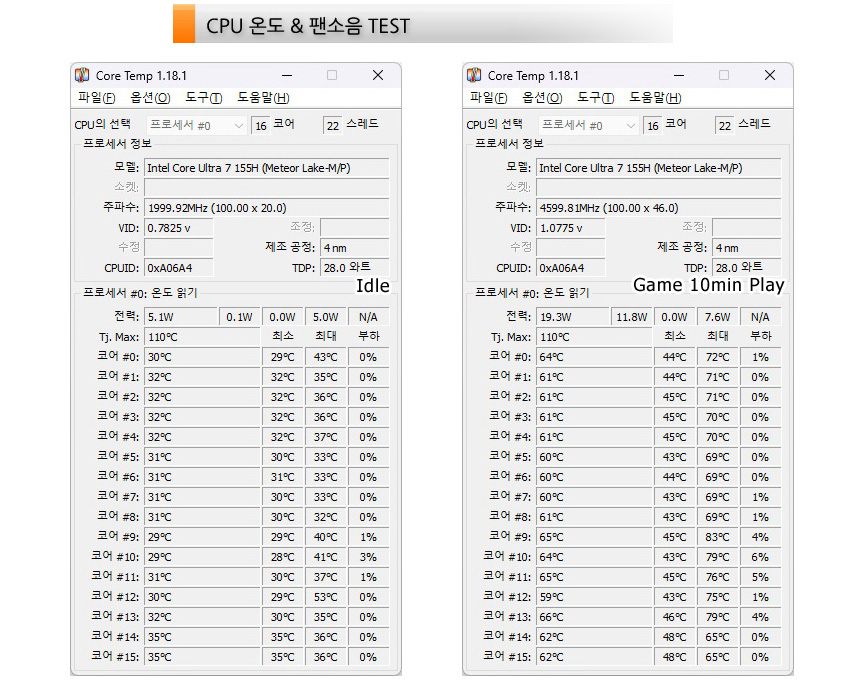The width and height of the screenshot is (860, 680).
Task: Click the maximize button of right window
Action: 724,75
